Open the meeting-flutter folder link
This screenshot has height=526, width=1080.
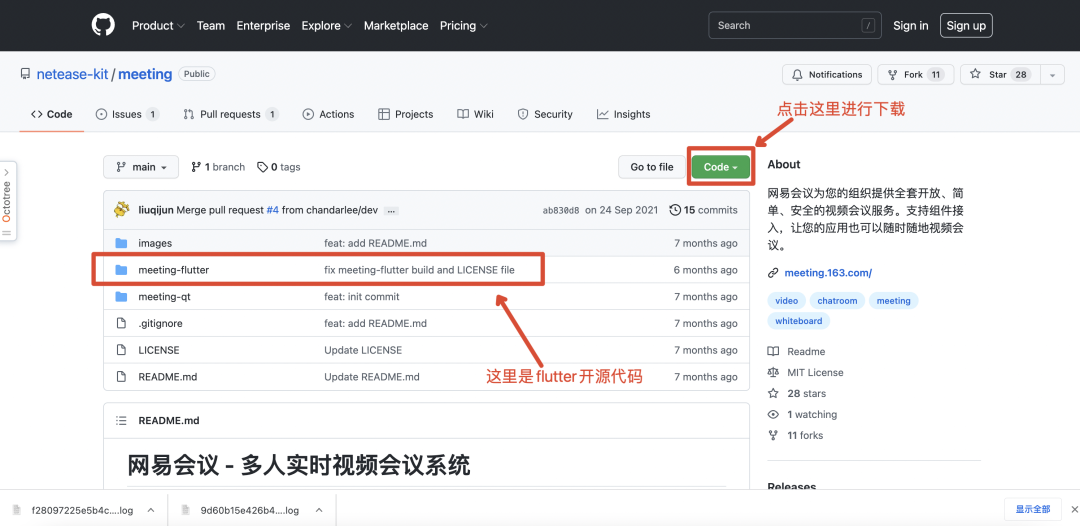[174, 270]
